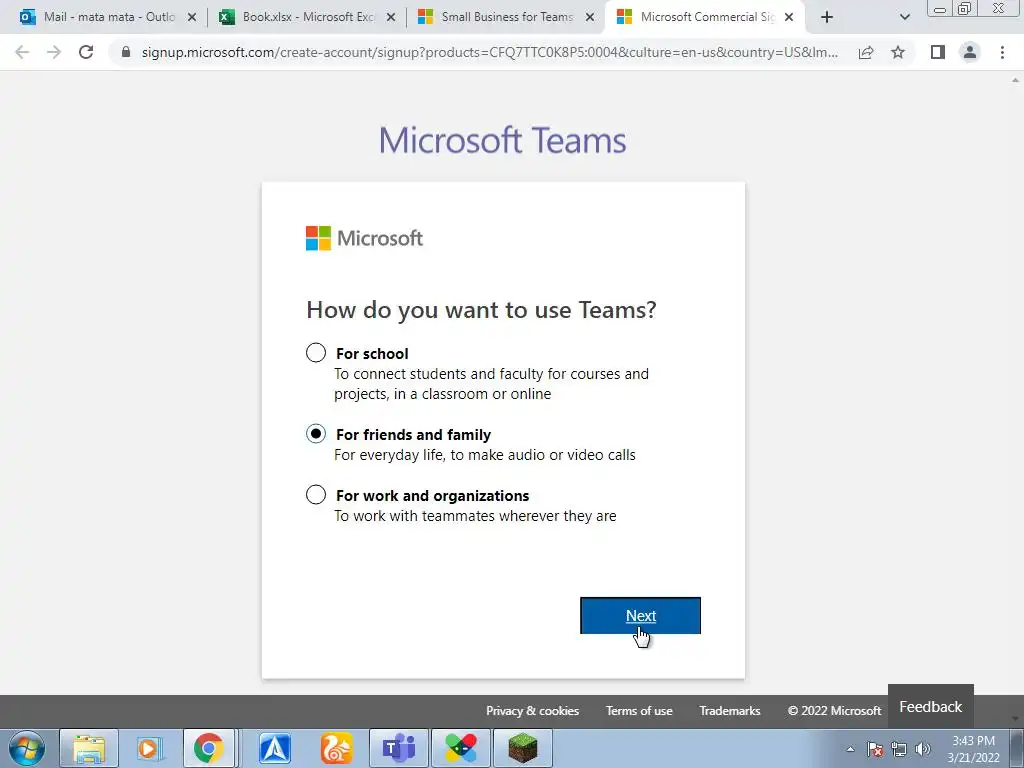Open the network status tray icon
Screen dimensions: 1024x768
tap(899, 749)
